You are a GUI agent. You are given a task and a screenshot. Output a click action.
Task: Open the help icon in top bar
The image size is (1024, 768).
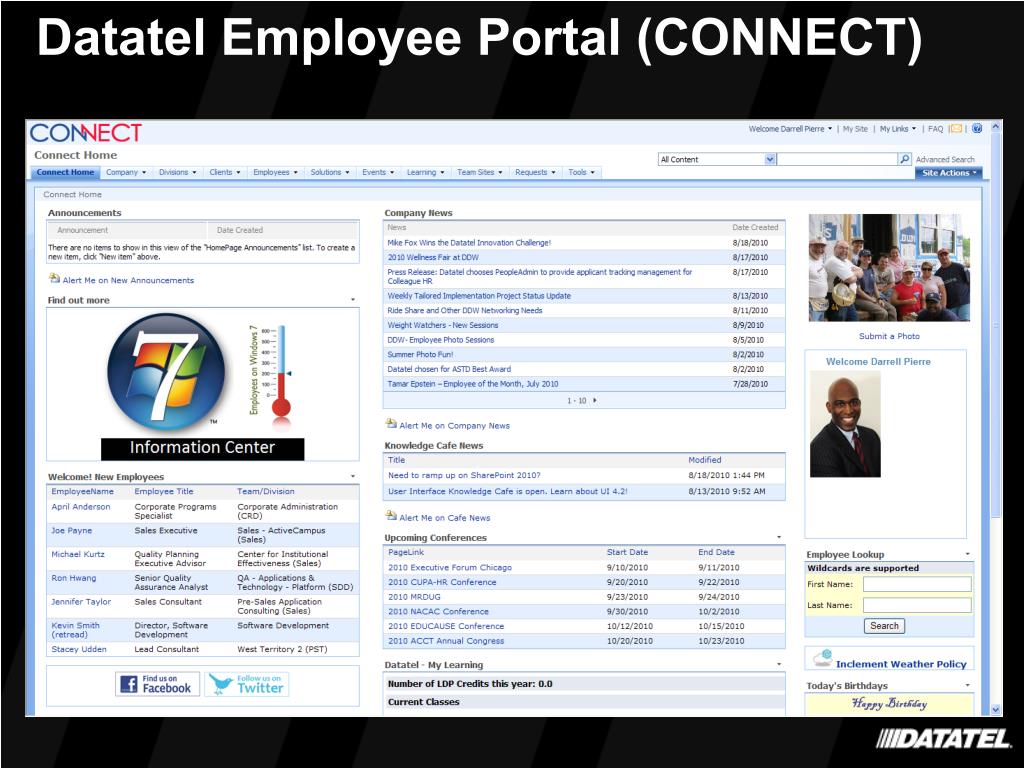pos(977,129)
